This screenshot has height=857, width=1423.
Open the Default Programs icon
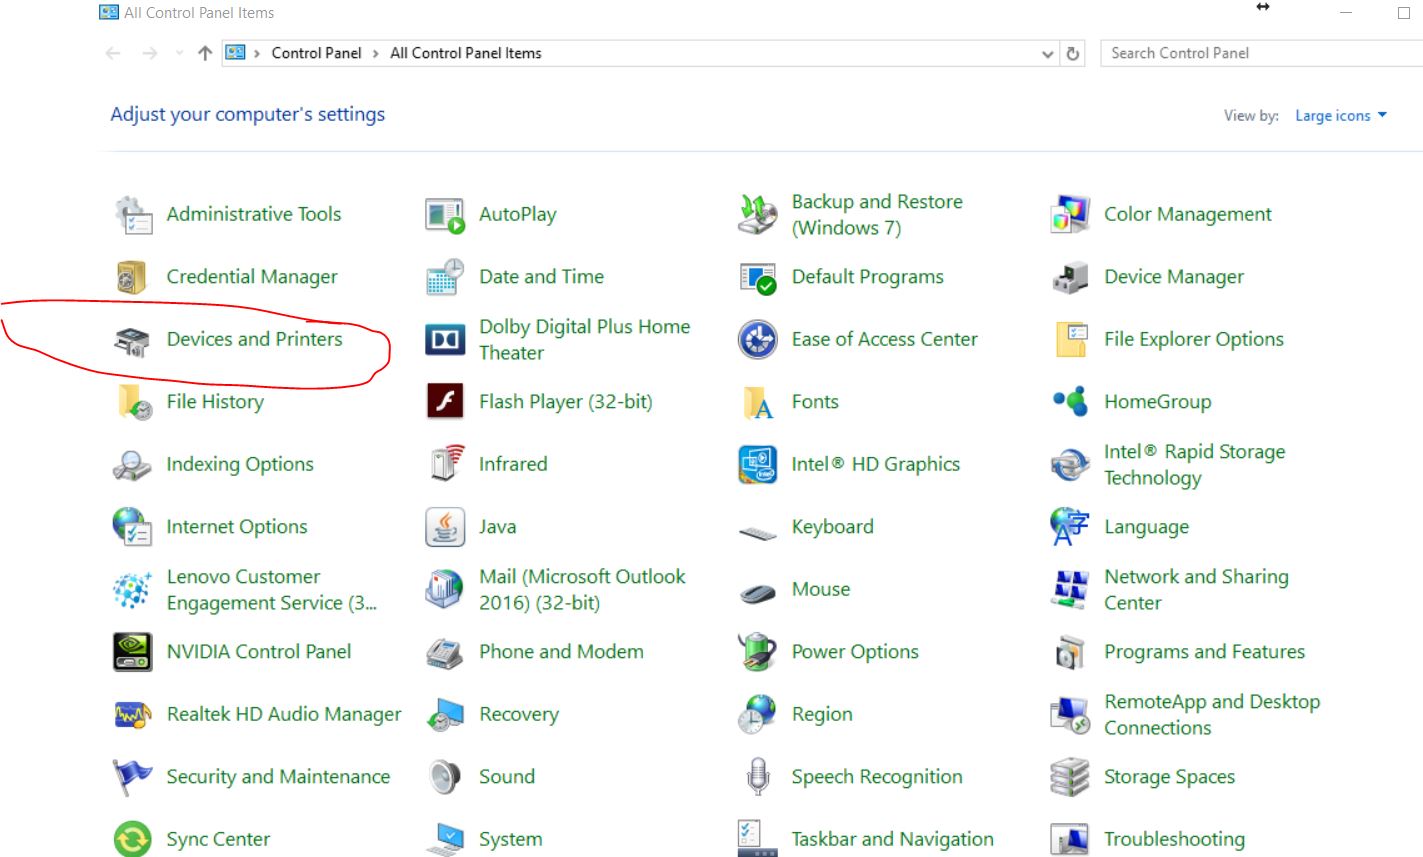pos(757,277)
